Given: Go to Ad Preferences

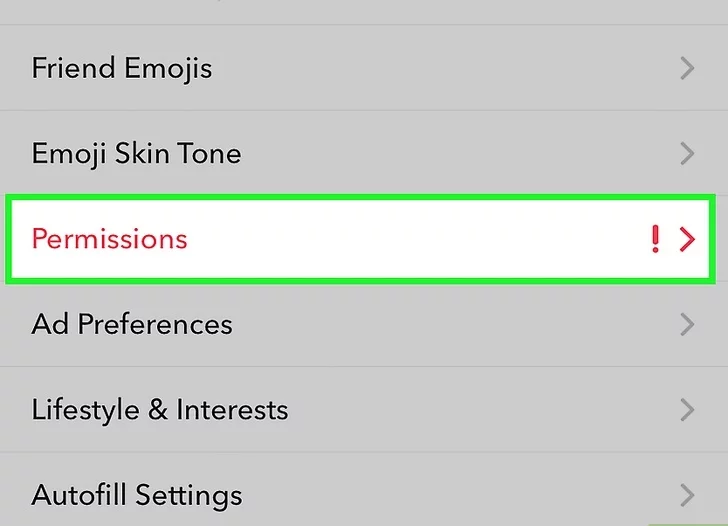Looking at the screenshot, I should click(x=132, y=324).
